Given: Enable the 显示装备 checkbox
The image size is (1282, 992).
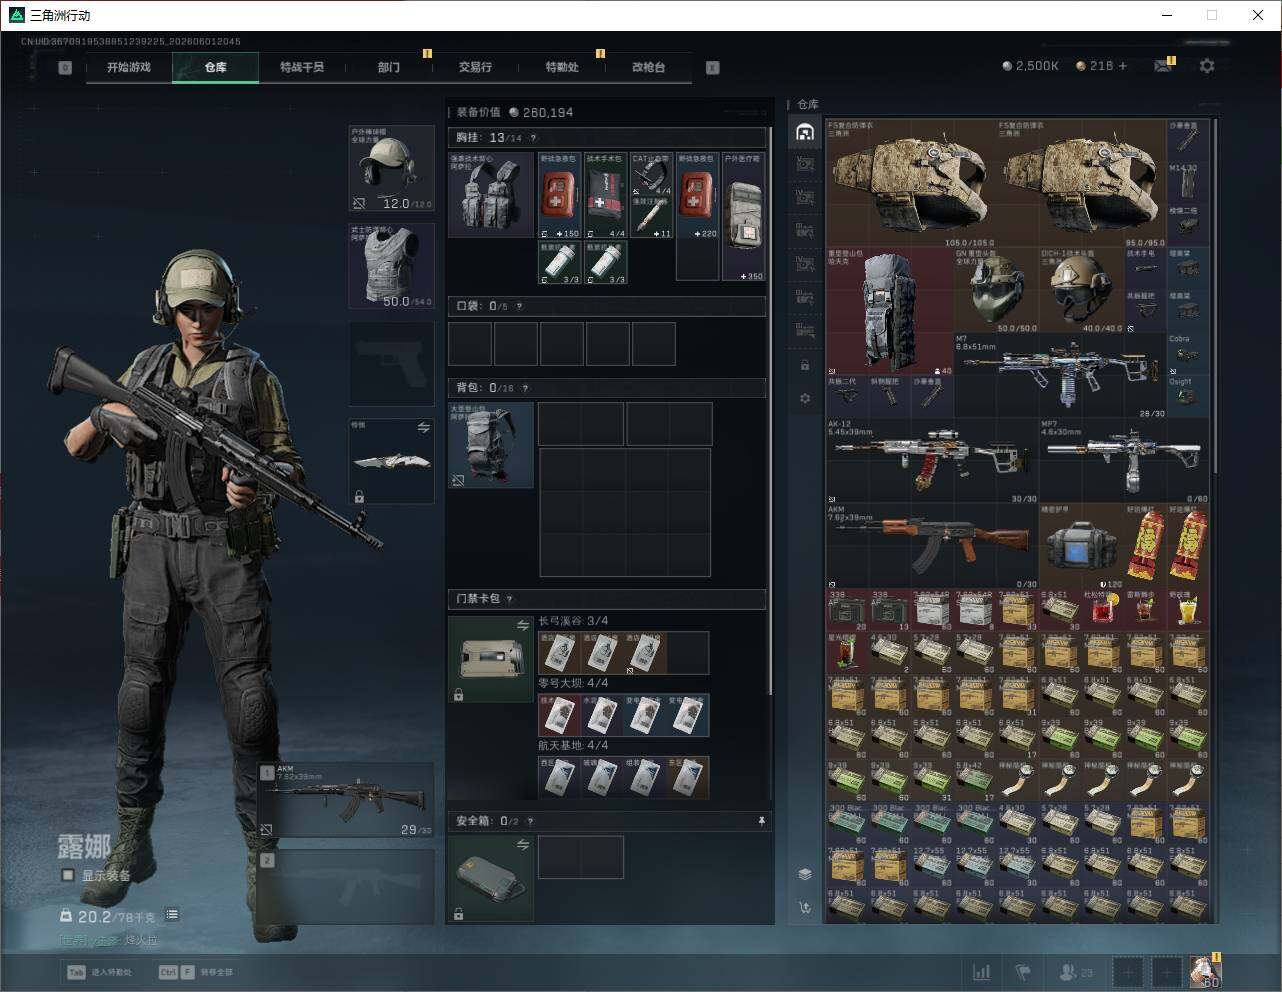Looking at the screenshot, I should pyautogui.click(x=68, y=875).
